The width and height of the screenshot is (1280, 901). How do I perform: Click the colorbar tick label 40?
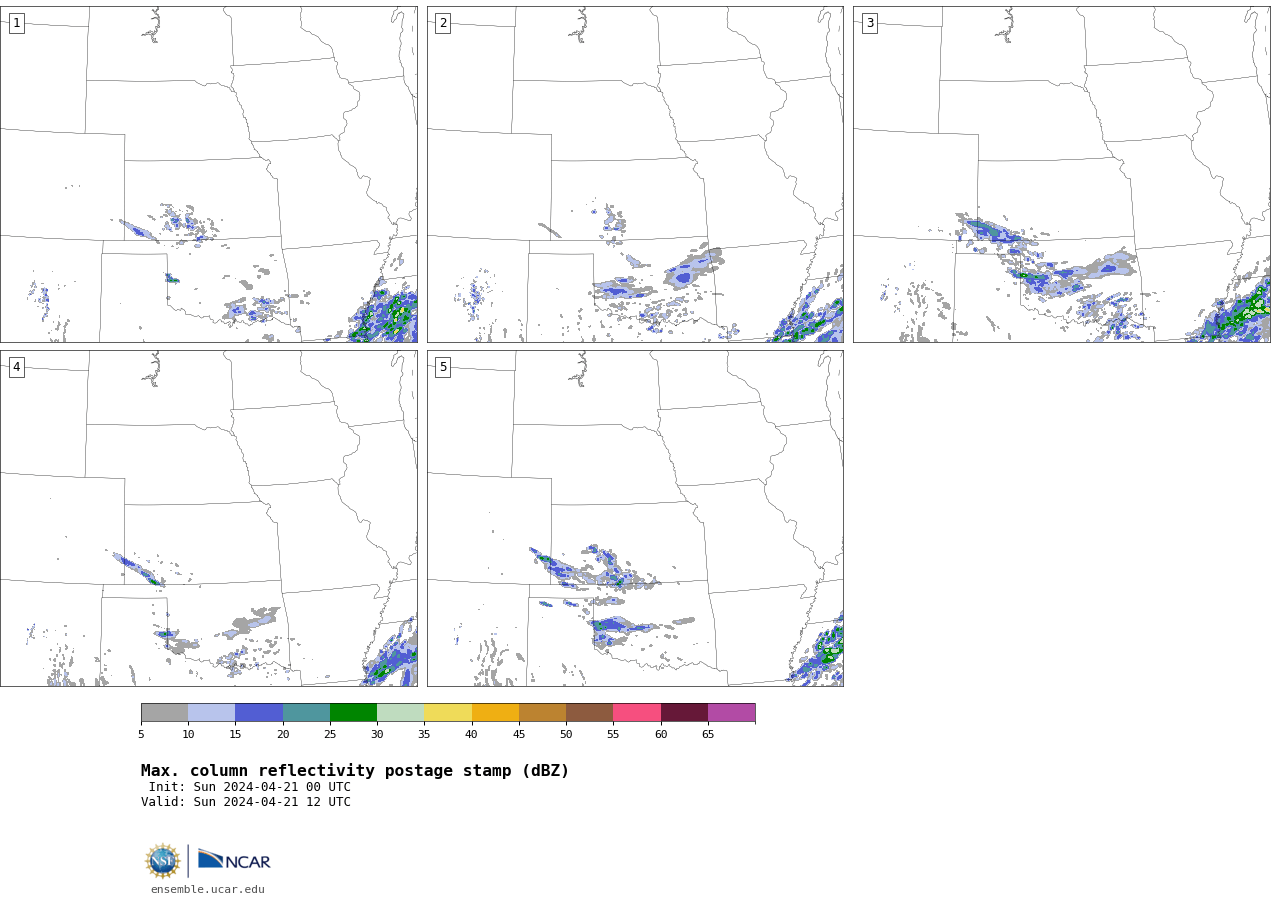coord(472,735)
